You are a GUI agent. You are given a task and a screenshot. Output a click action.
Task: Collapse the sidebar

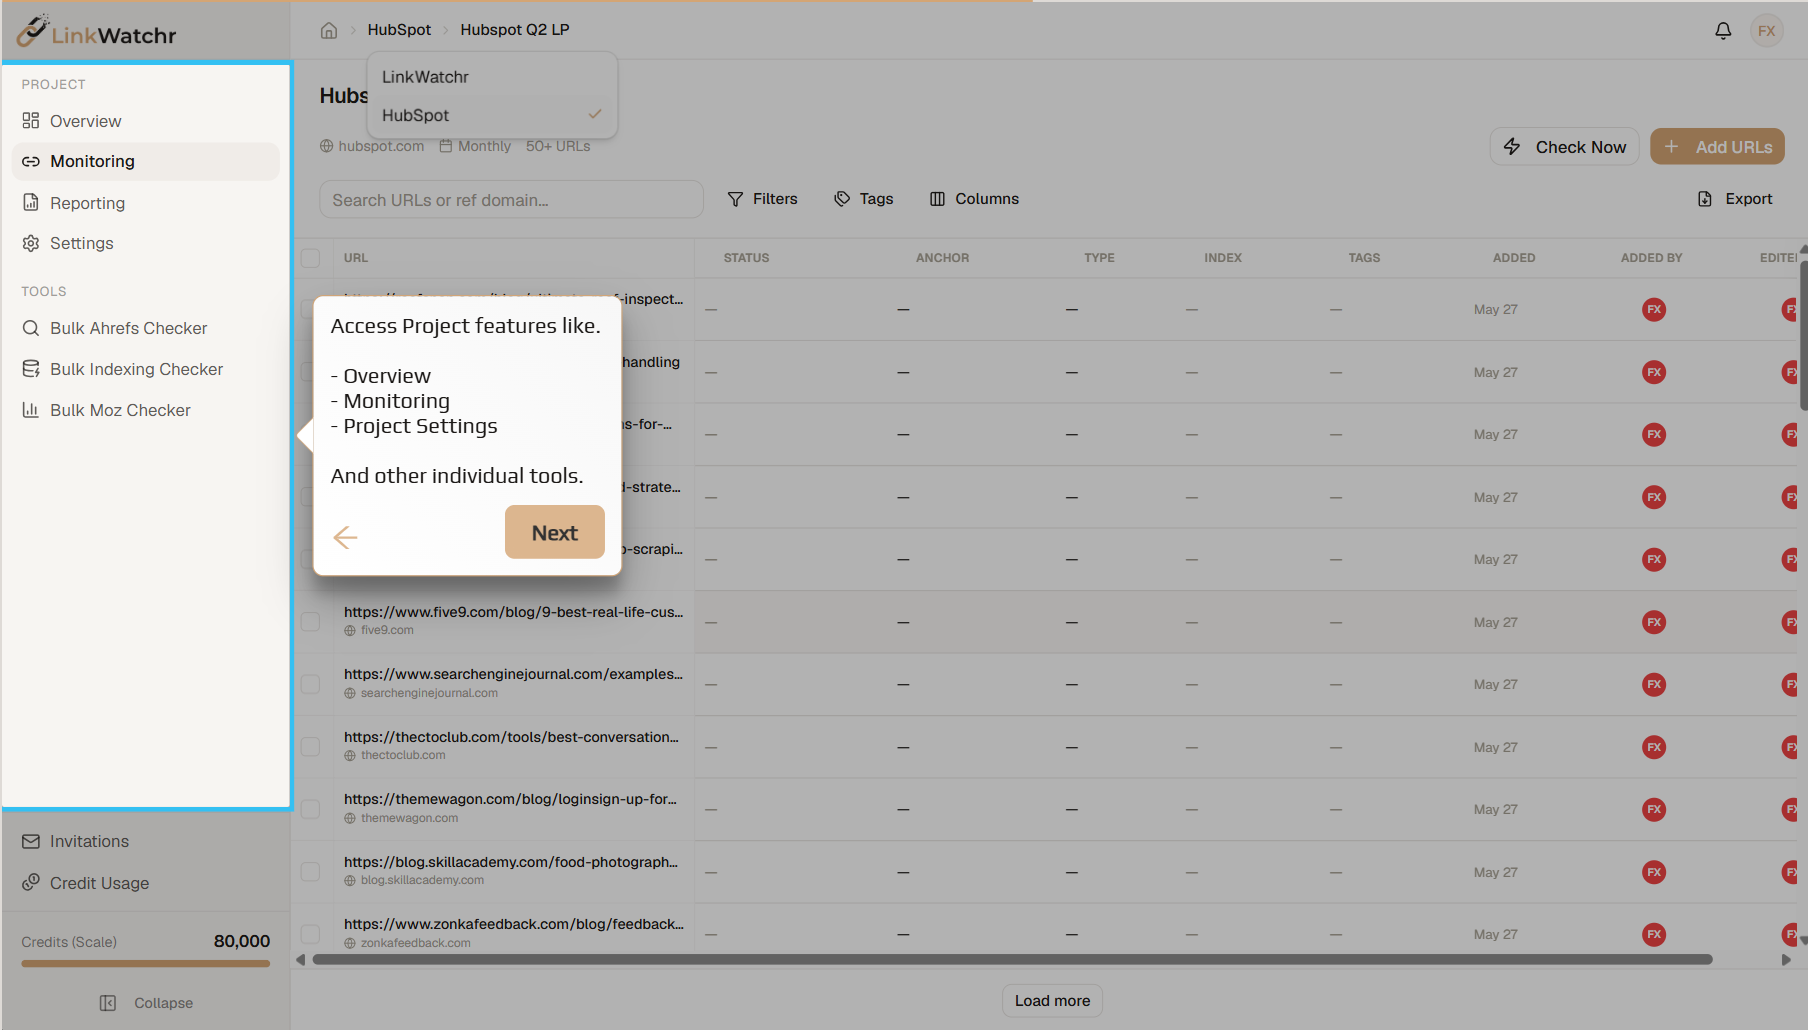(146, 1003)
